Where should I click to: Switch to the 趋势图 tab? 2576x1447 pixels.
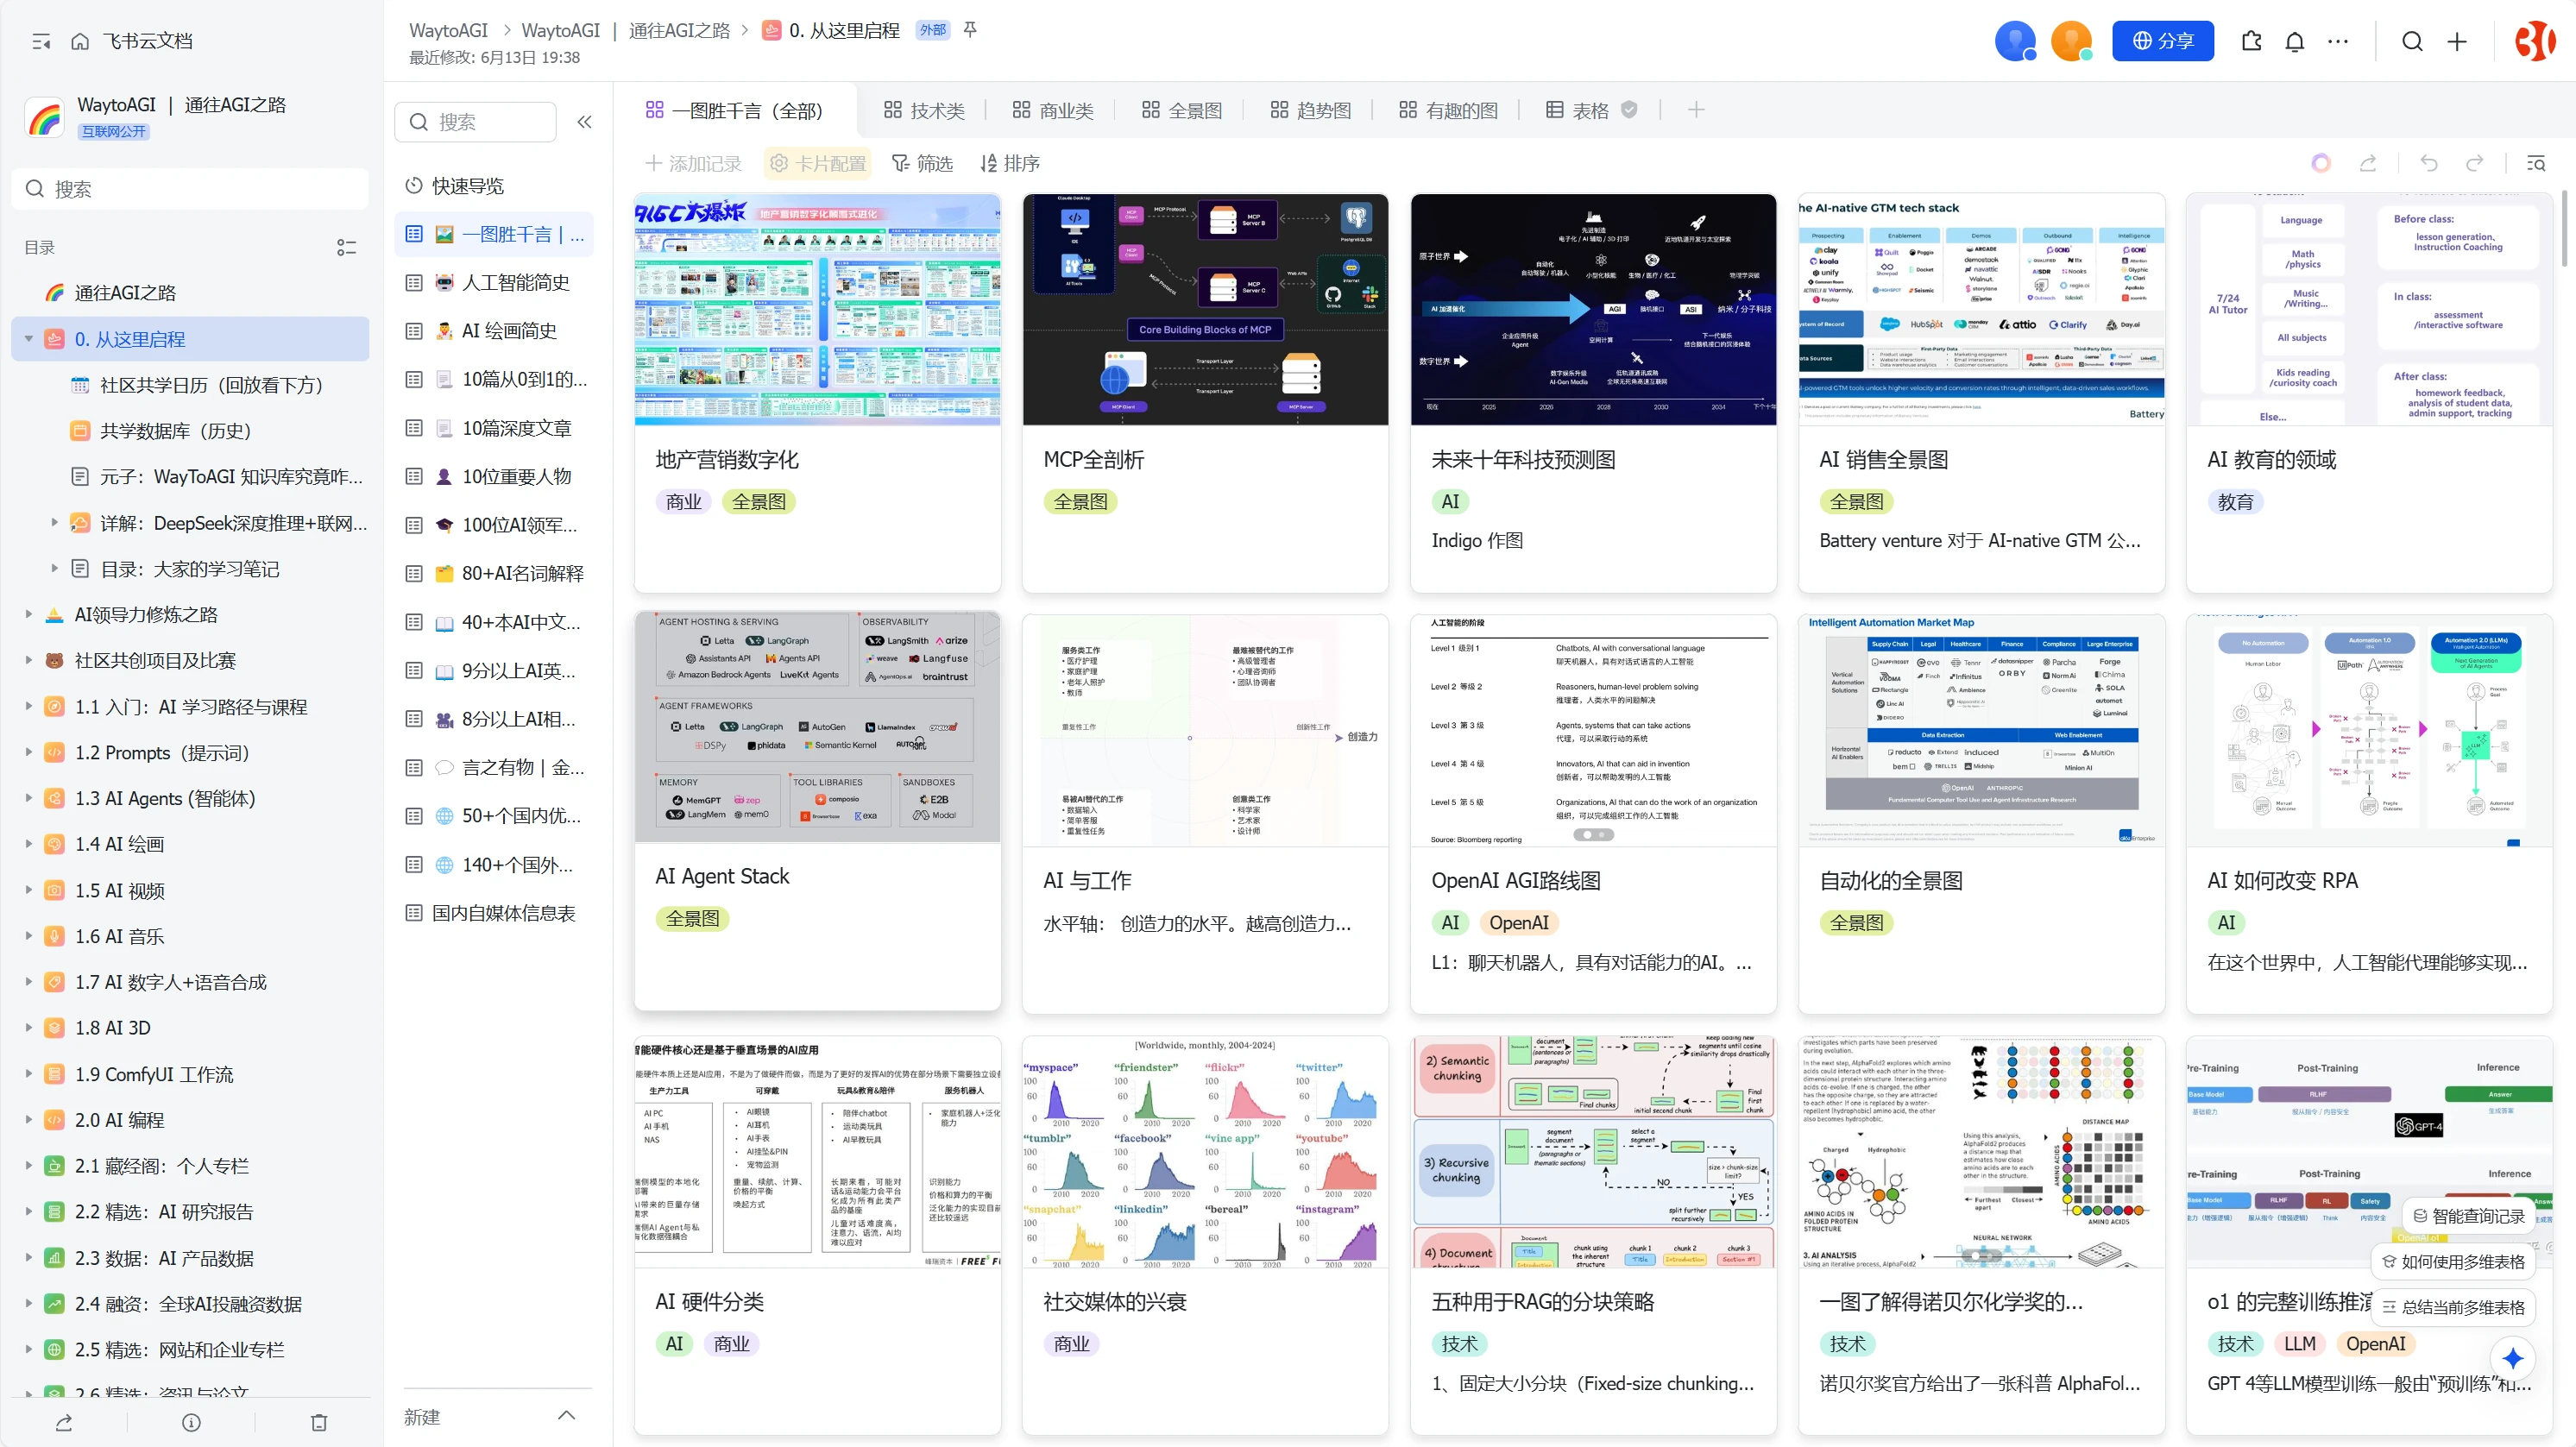1310,110
